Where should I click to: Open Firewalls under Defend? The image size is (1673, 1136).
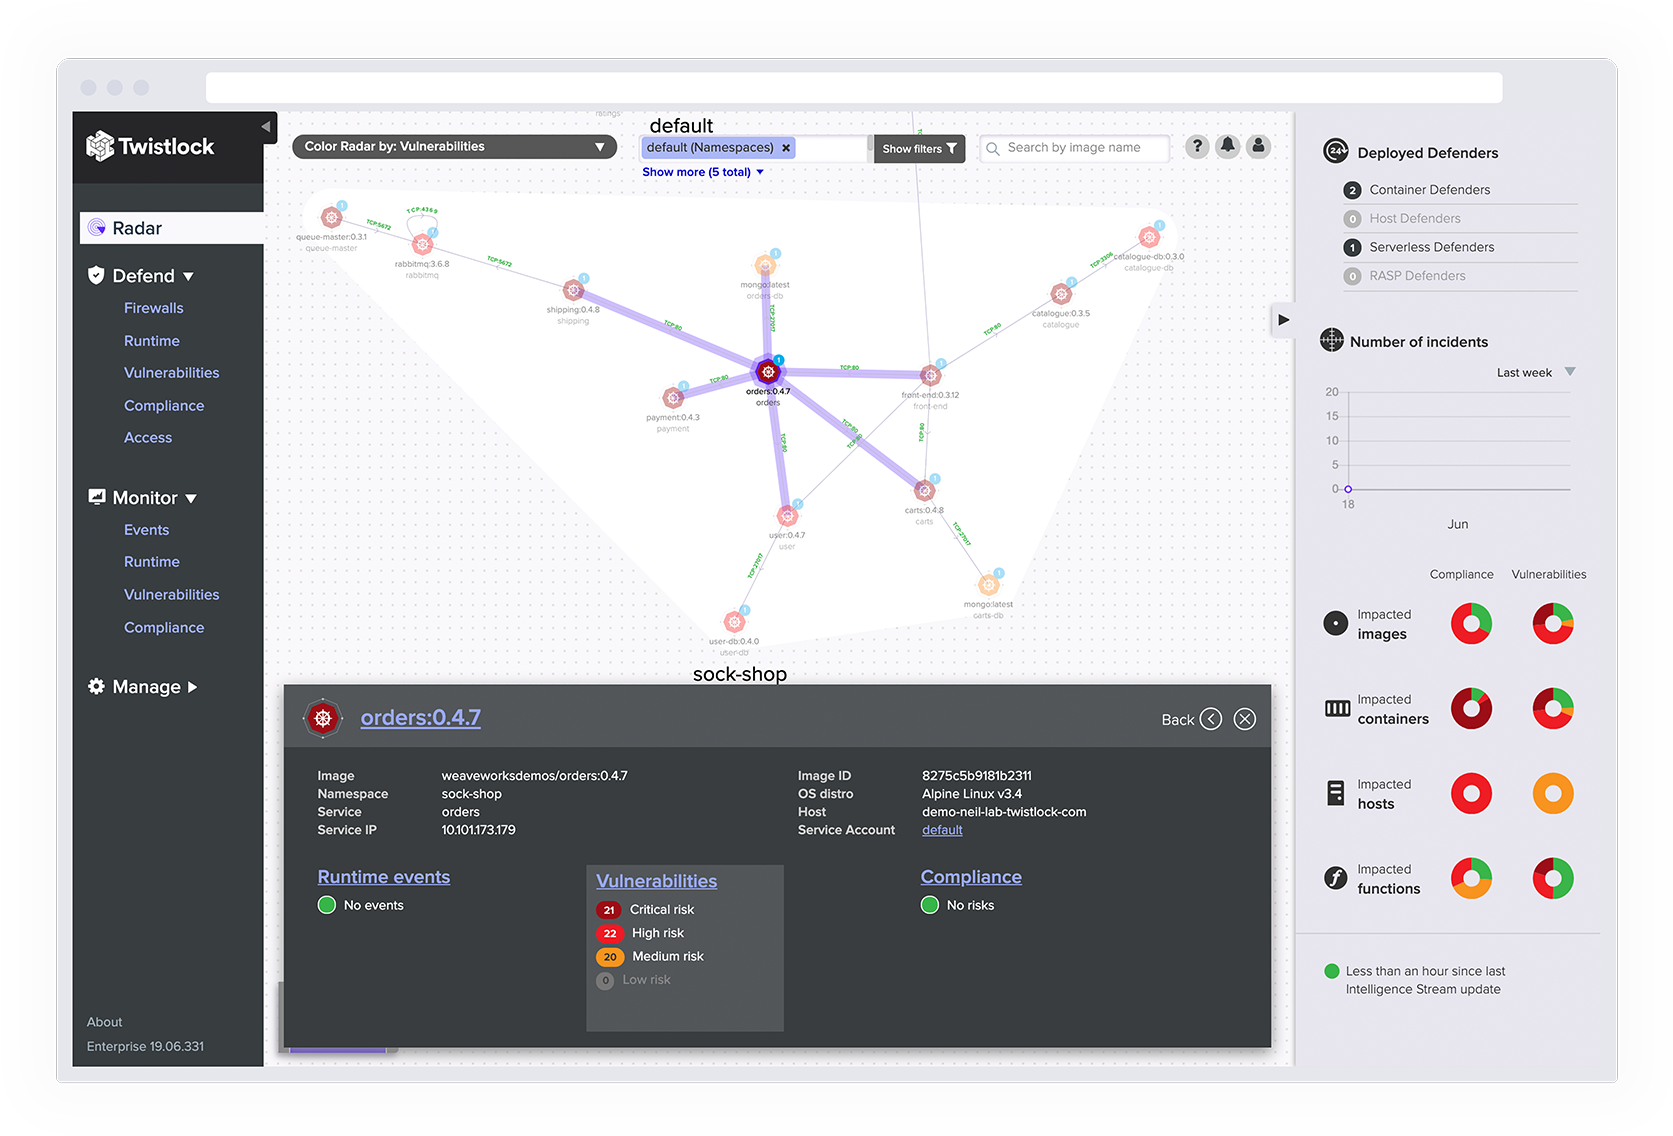coord(153,308)
